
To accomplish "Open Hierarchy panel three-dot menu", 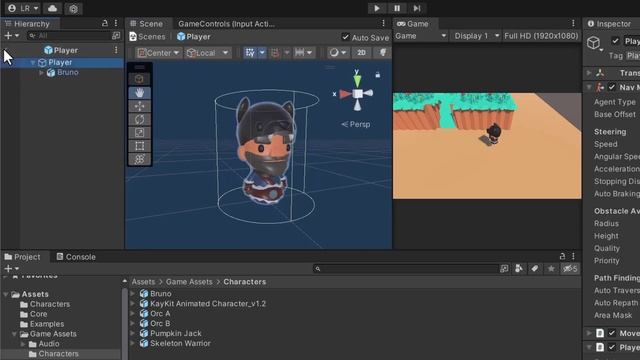I will (x=116, y=23).
